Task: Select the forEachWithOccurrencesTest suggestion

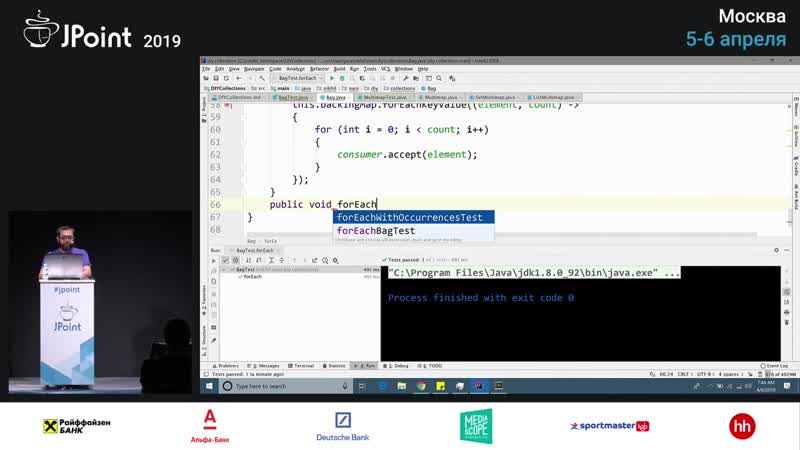Action: [x=409, y=217]
